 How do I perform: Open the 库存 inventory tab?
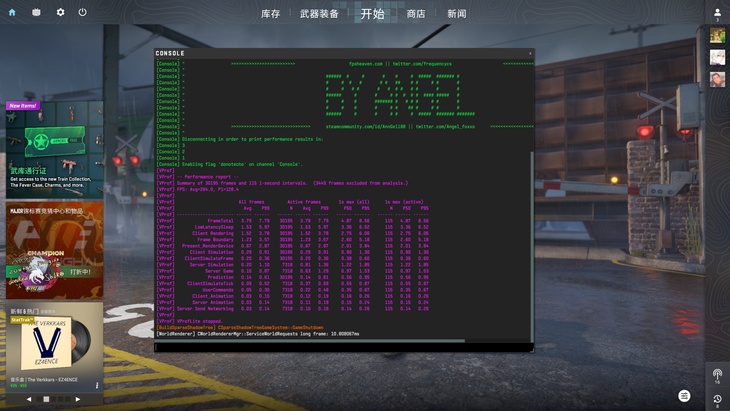(270, 14)
